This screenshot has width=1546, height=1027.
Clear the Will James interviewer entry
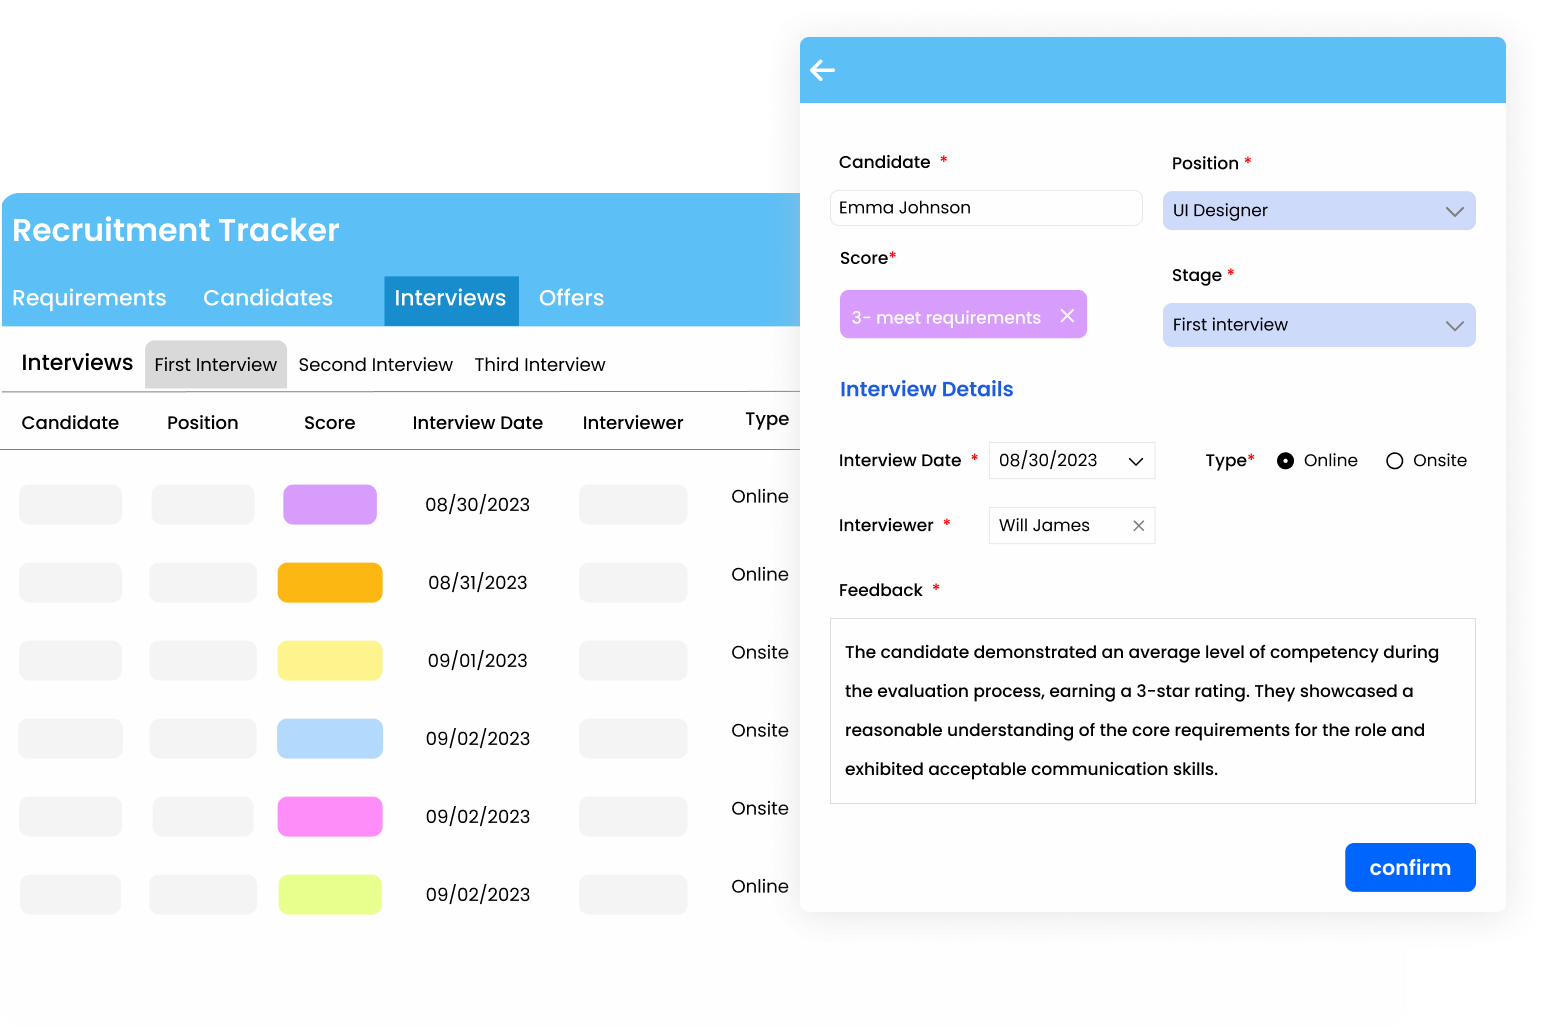[x=1138, y=526]
